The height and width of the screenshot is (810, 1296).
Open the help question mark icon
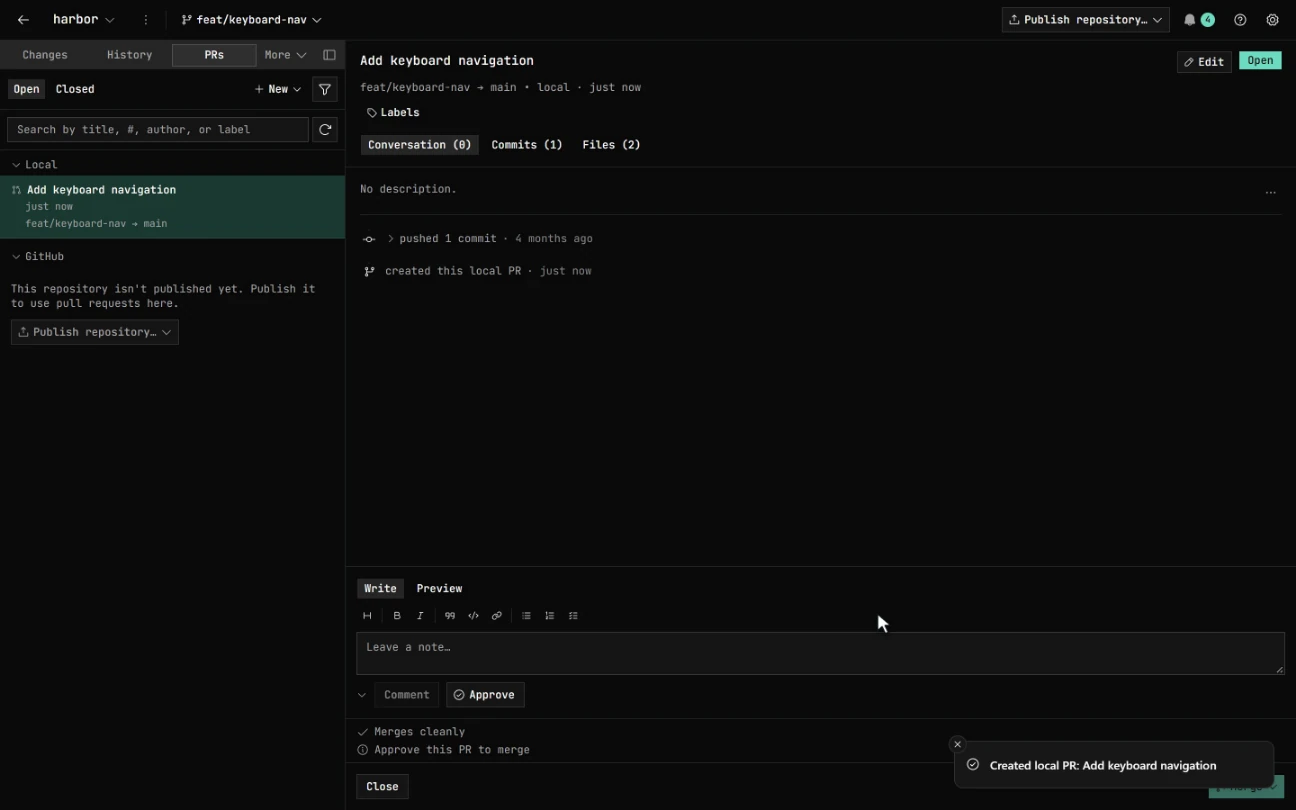tap(1240, 20)
